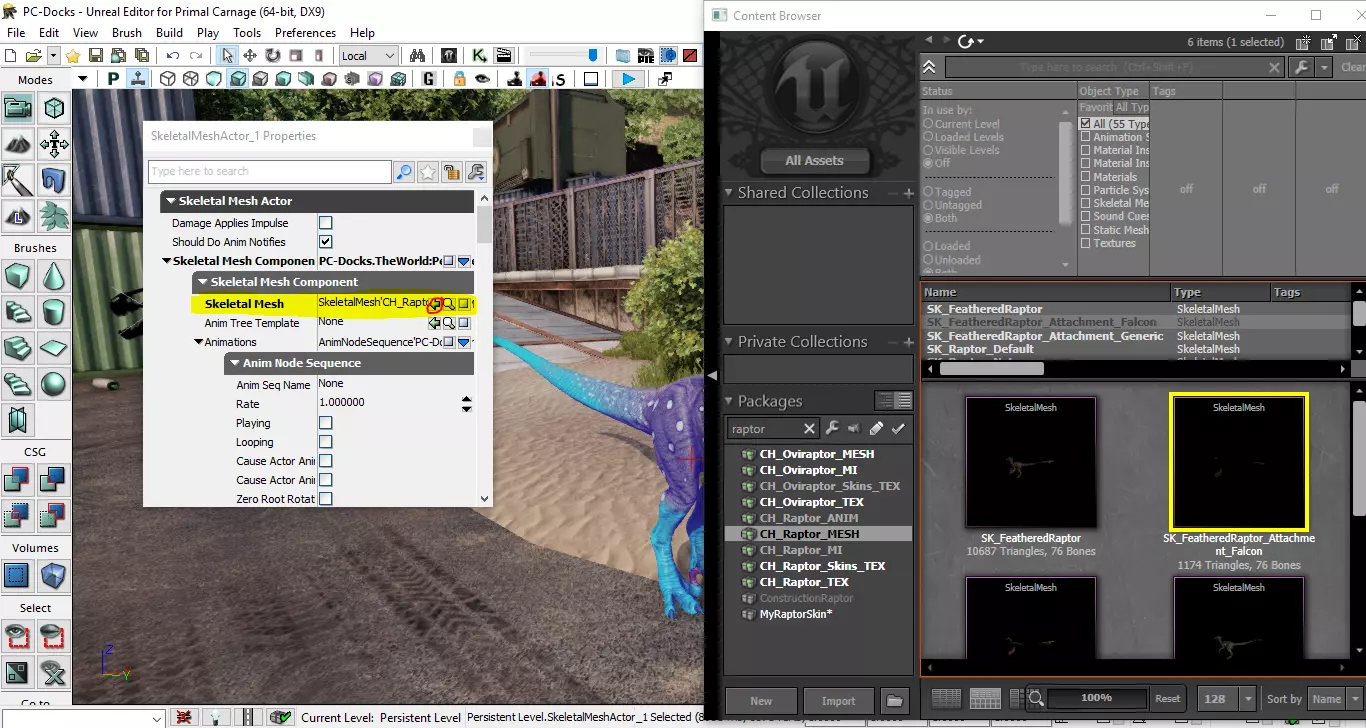
Task: Clear the raptor filter with X icon
Action: pyautogui.click(x=809, y=429)
